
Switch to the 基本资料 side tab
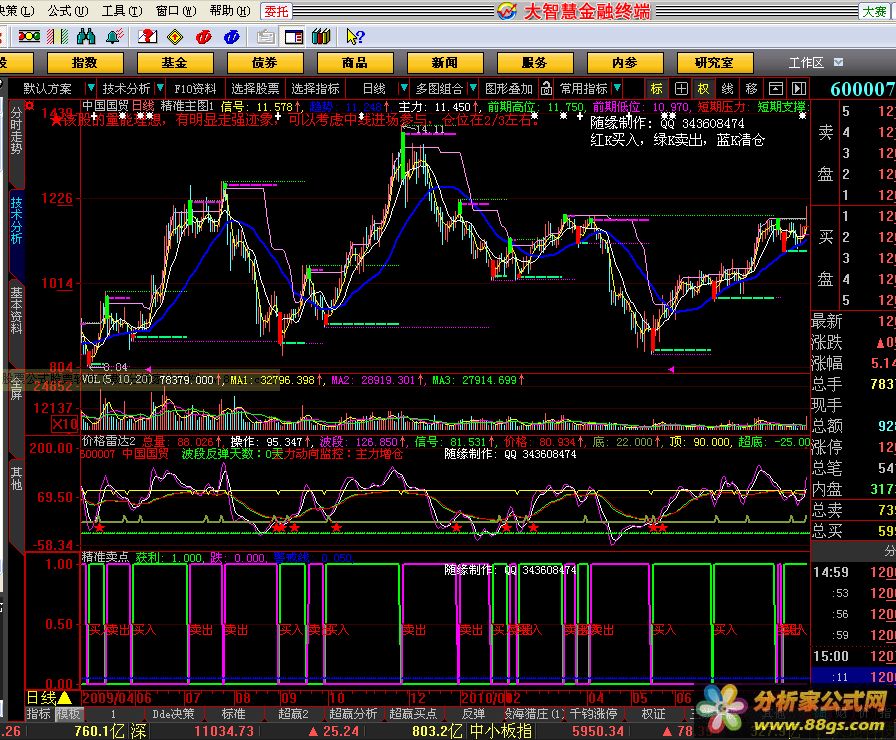pyautogui.click(x=17, y=310)
